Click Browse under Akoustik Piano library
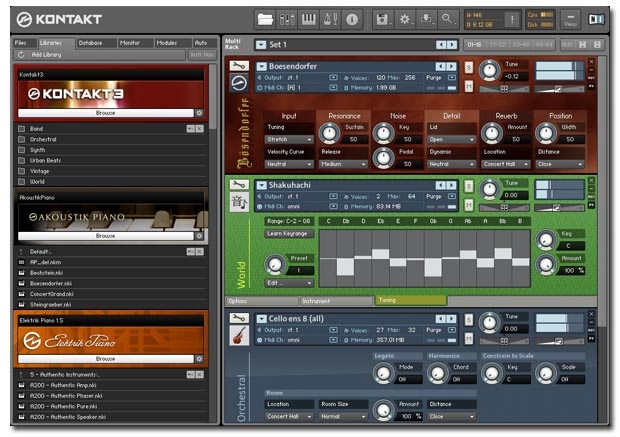620x437 pixels. [x=106, y=236]
